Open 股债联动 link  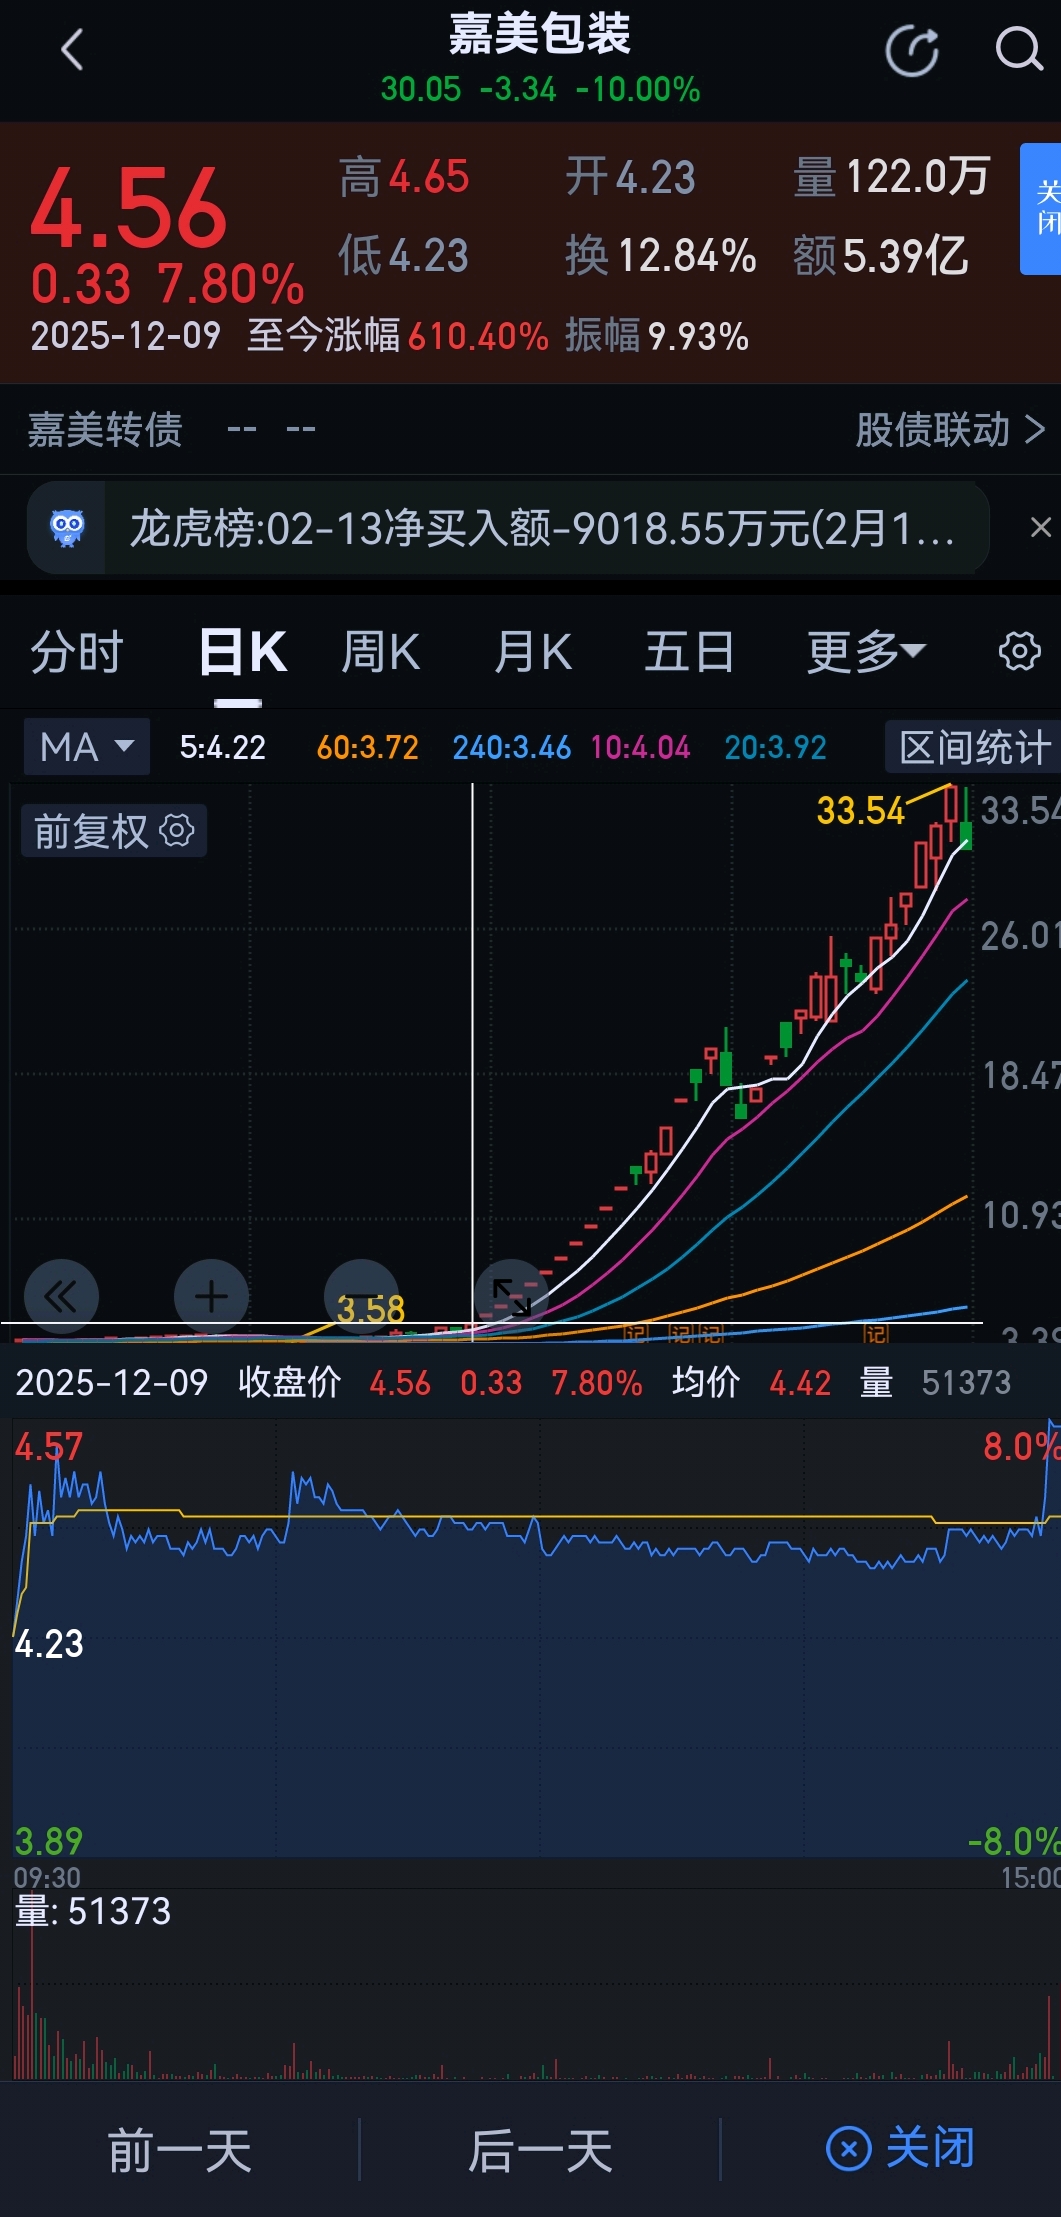coord(950,429)
